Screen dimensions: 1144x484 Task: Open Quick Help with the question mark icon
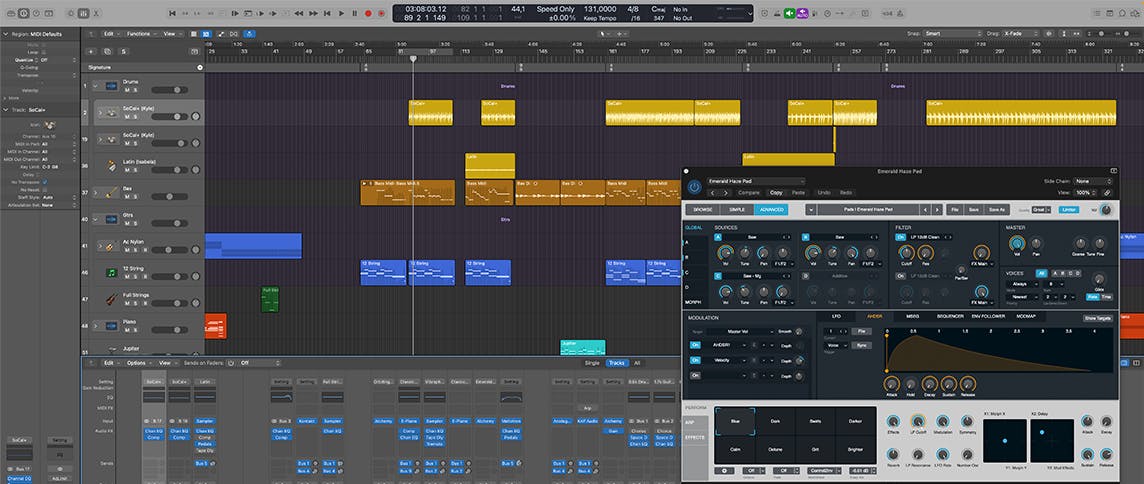tap(36, 13)
